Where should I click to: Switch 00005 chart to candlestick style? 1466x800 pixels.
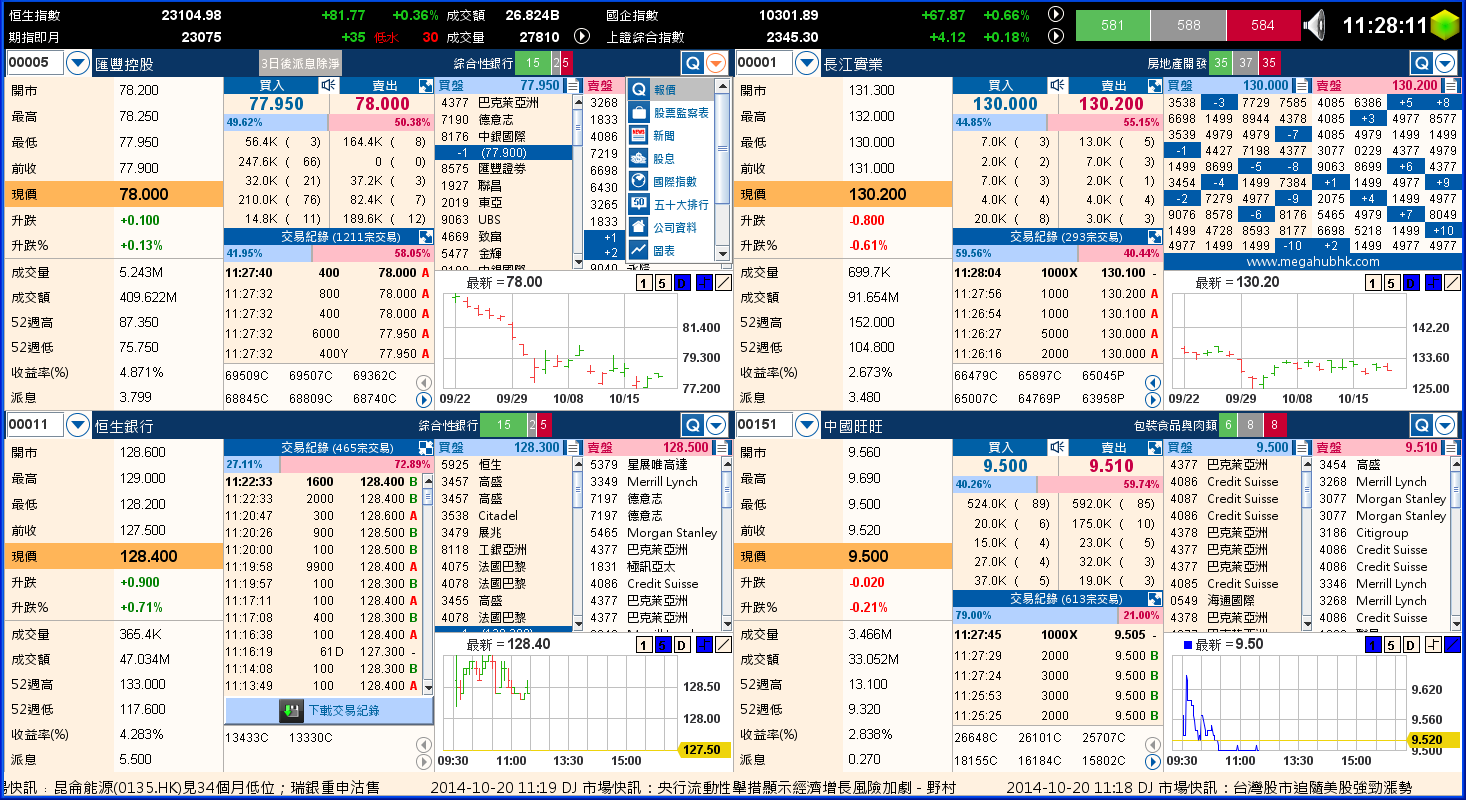(703, 283)
